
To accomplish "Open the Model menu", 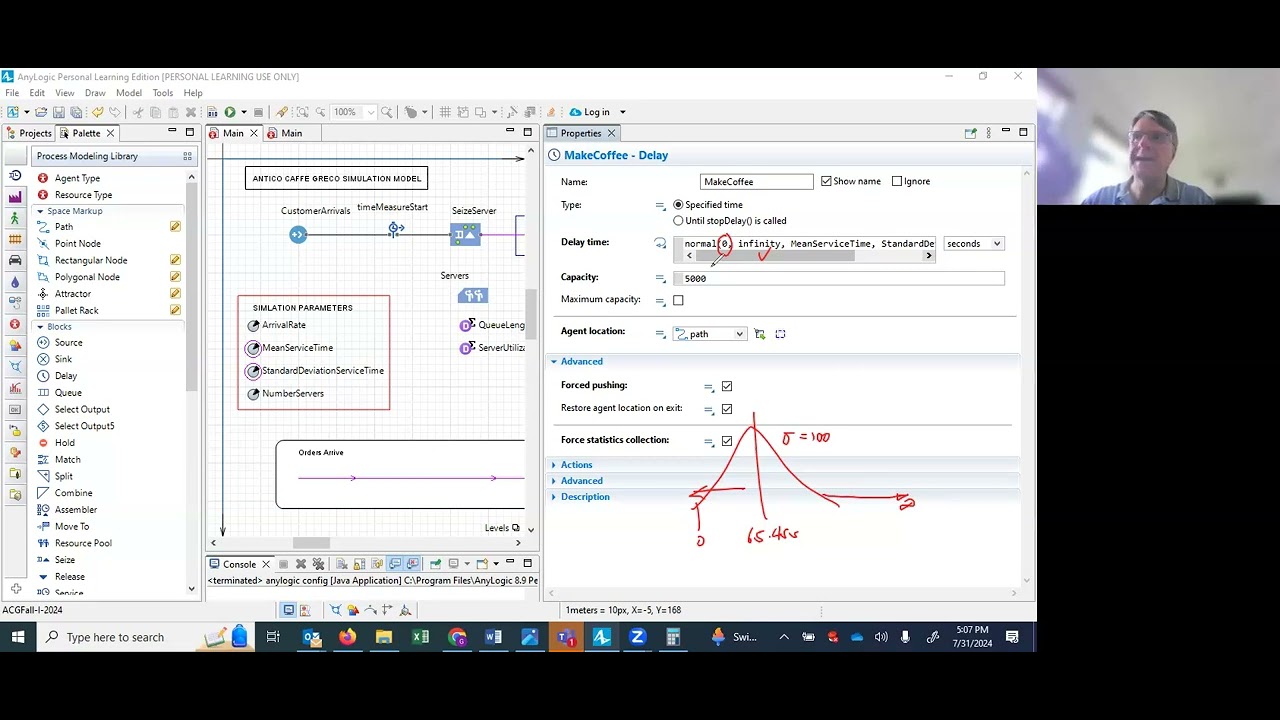I will tap(129, 93).
